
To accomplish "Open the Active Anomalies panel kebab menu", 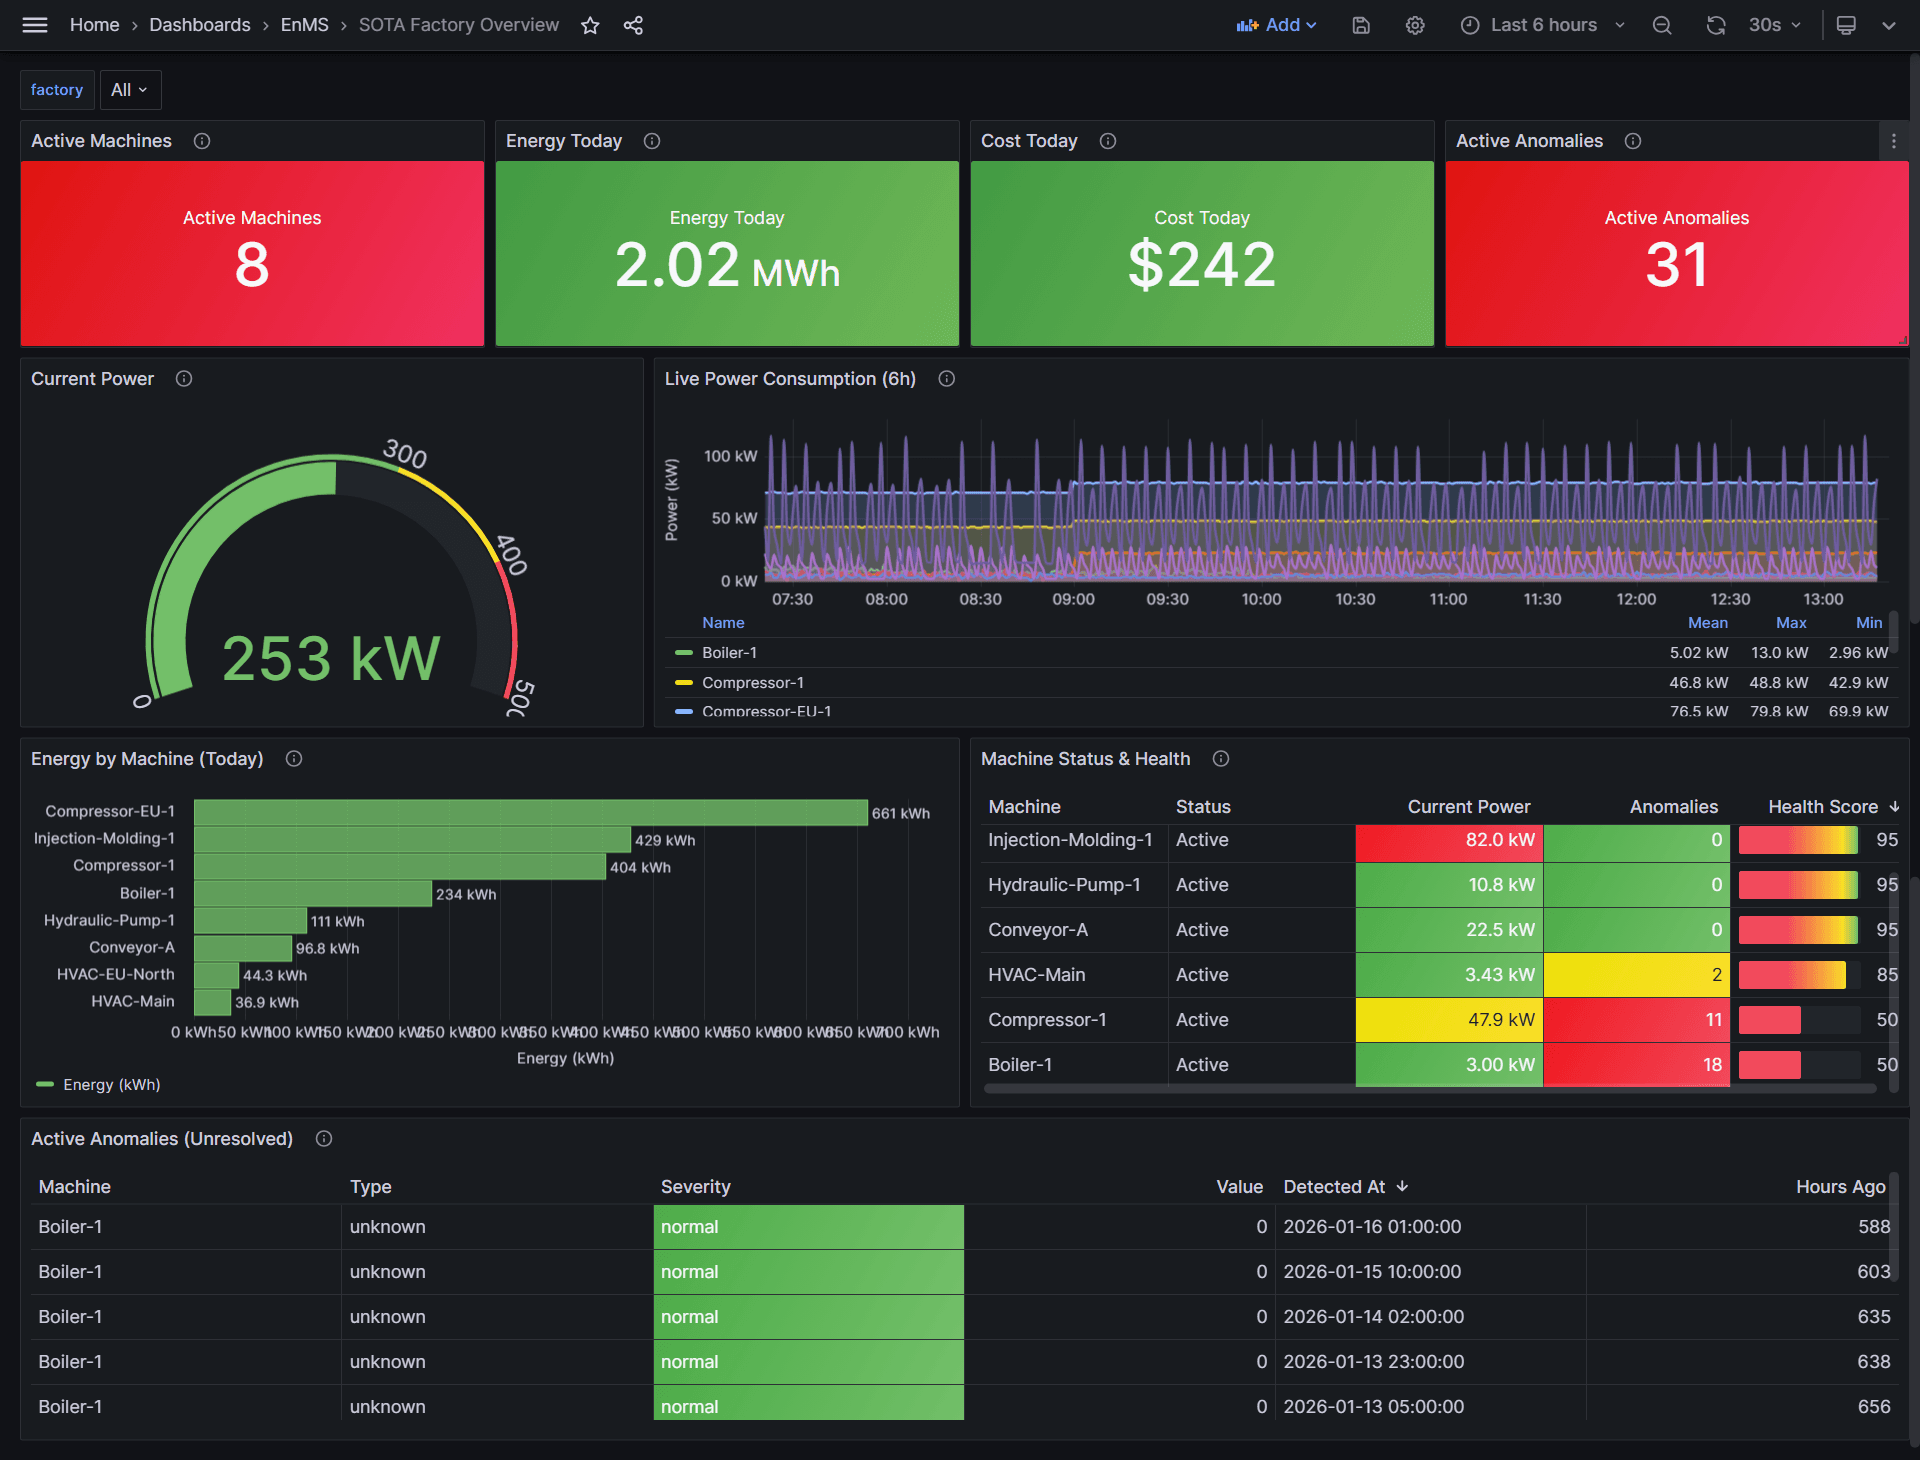I will (1894, 141).
